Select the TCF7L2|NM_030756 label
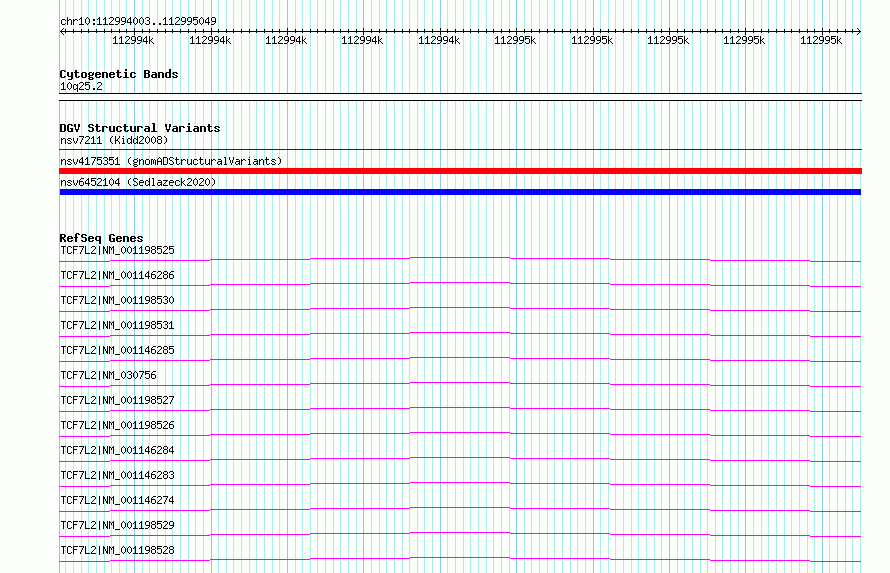The height and width of the screenshot is (573, 890). pyautogui.click(x=108, y=375)
